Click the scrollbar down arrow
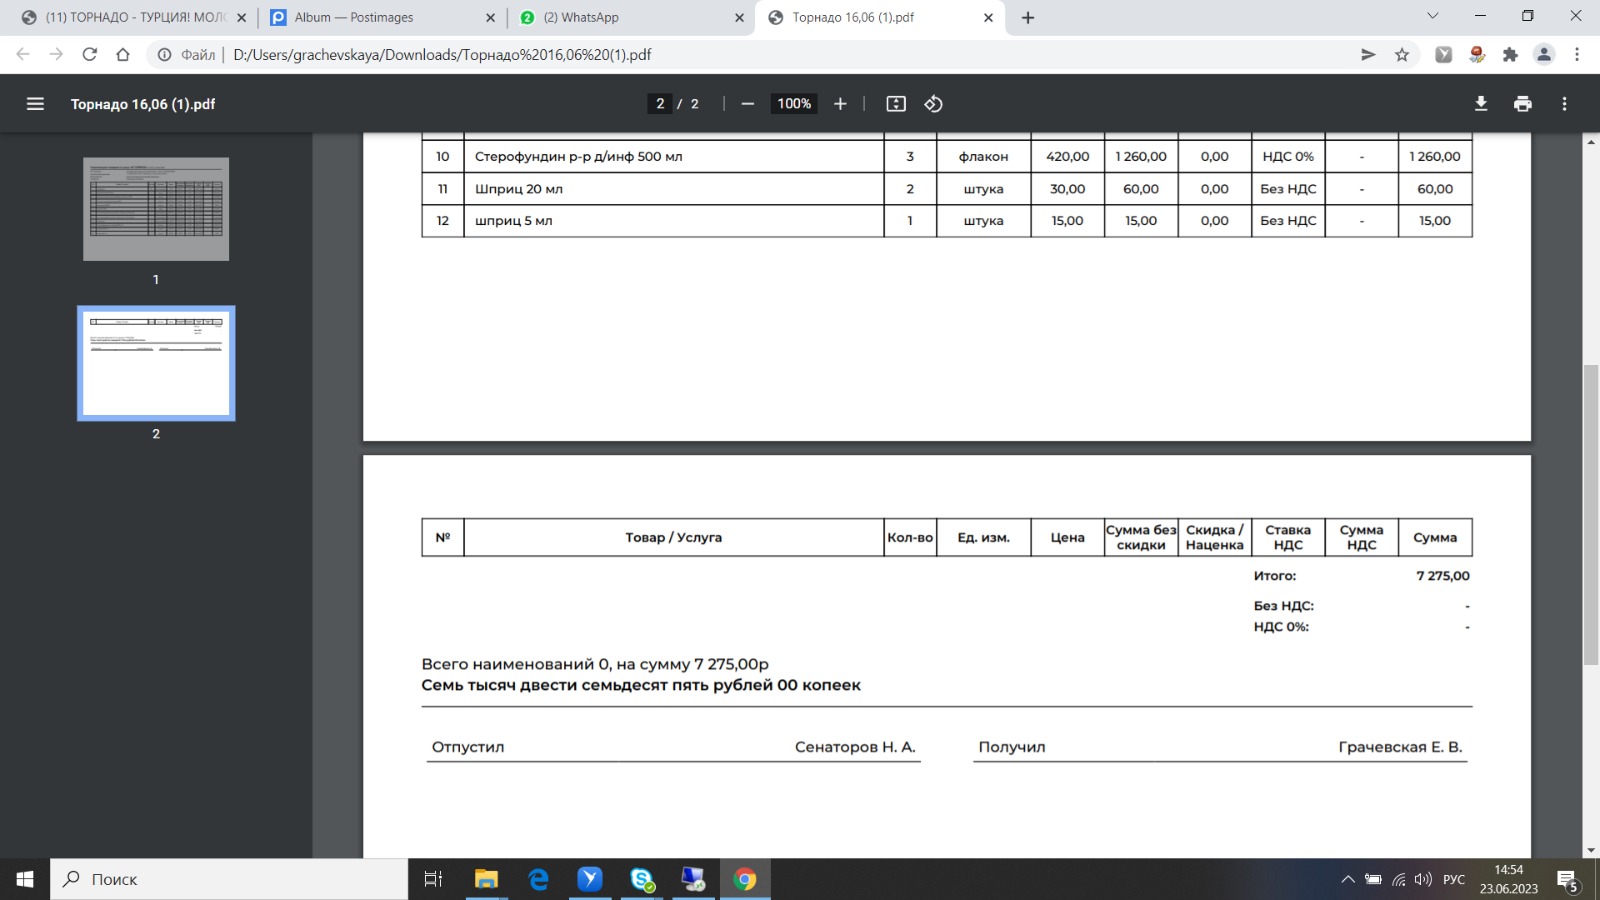The width and height of the screenshot is (1600, 900). point(1590,850)
